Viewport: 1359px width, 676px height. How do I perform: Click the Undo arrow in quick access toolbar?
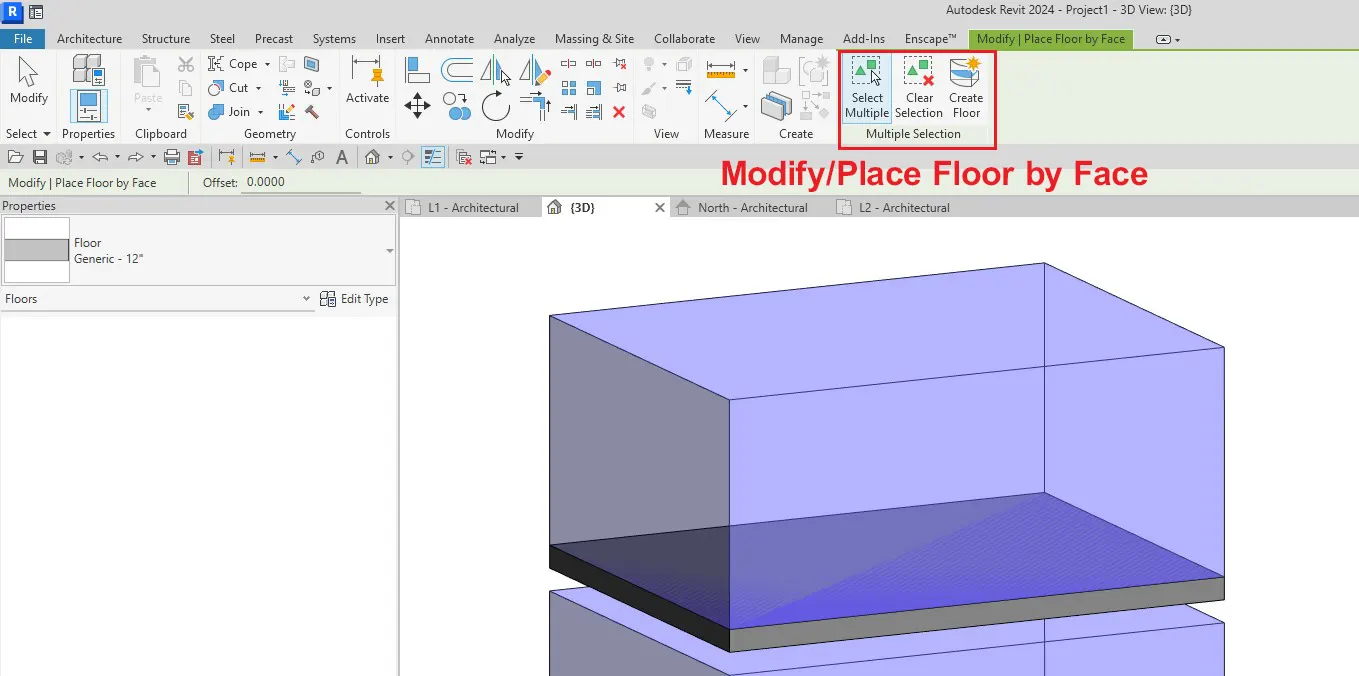click(x=99, y=157)
